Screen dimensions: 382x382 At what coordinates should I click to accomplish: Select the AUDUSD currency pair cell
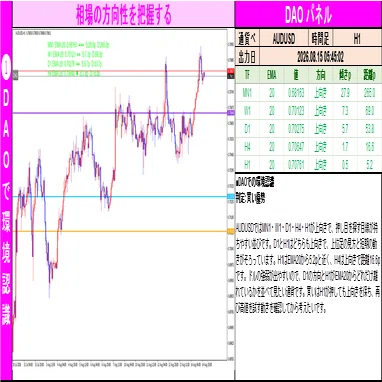[x=284, y=39]
